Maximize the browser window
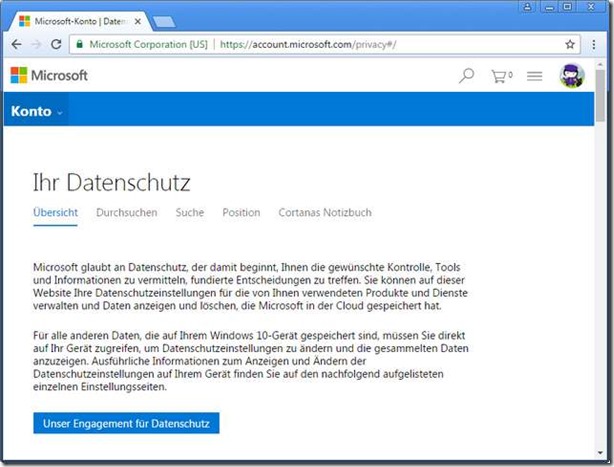614x467 pixels. (x=567, y=7)
